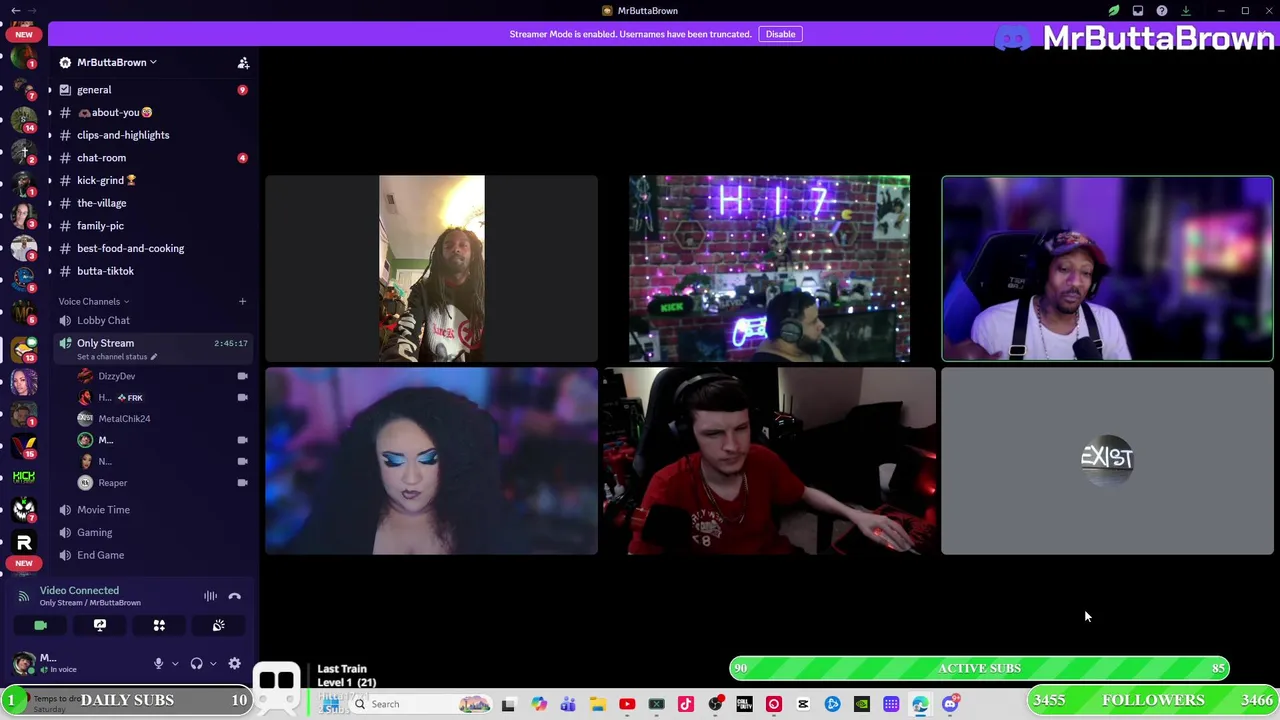Expand the chat-room channel arrow
Image resolution: width=1280 pixels, height=720 pixels.
[x=49, y=158]
